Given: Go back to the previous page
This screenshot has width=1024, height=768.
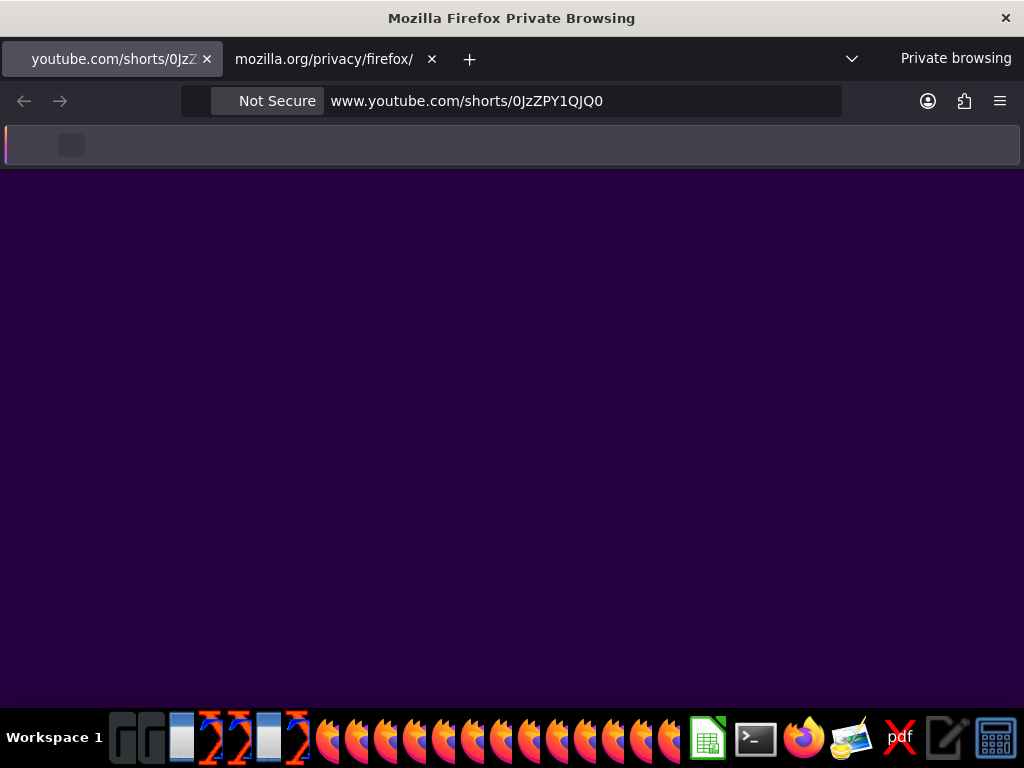Looking at the screenshot, I should [24, 101].
